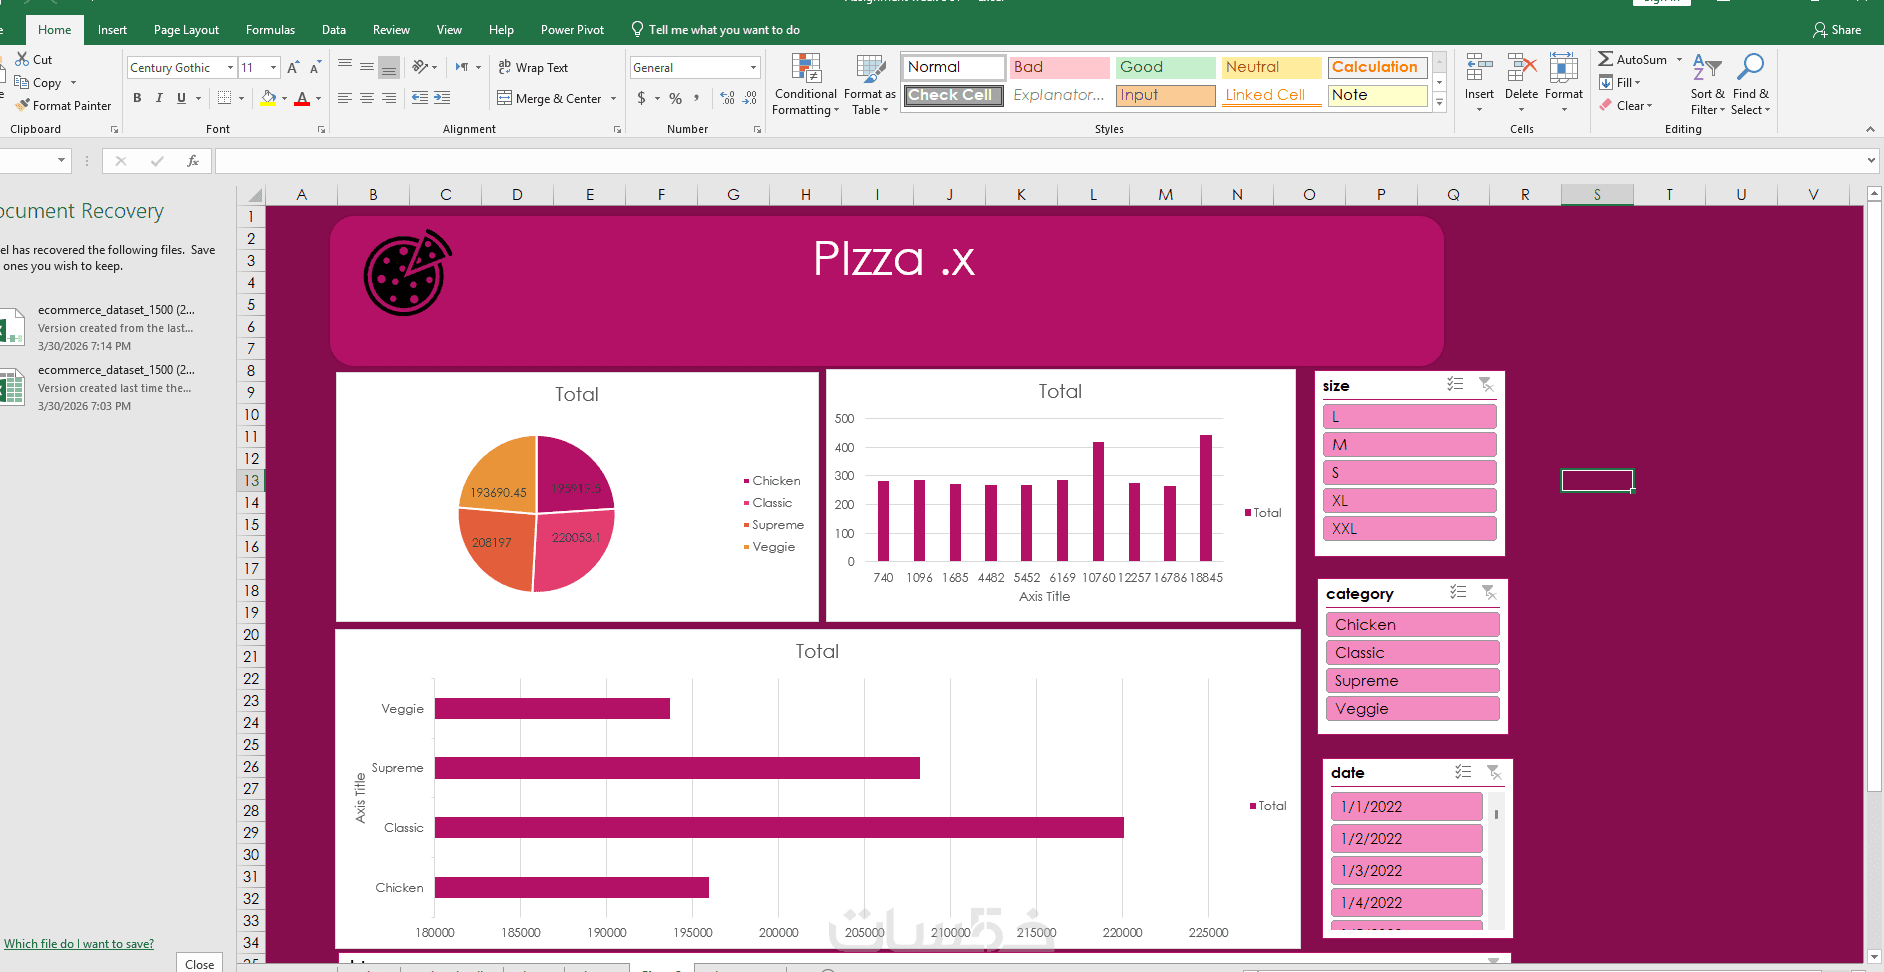Toggle multi-select on size slicer
The height and width of the screenshot is (972, 1884).
[1455, 384]
